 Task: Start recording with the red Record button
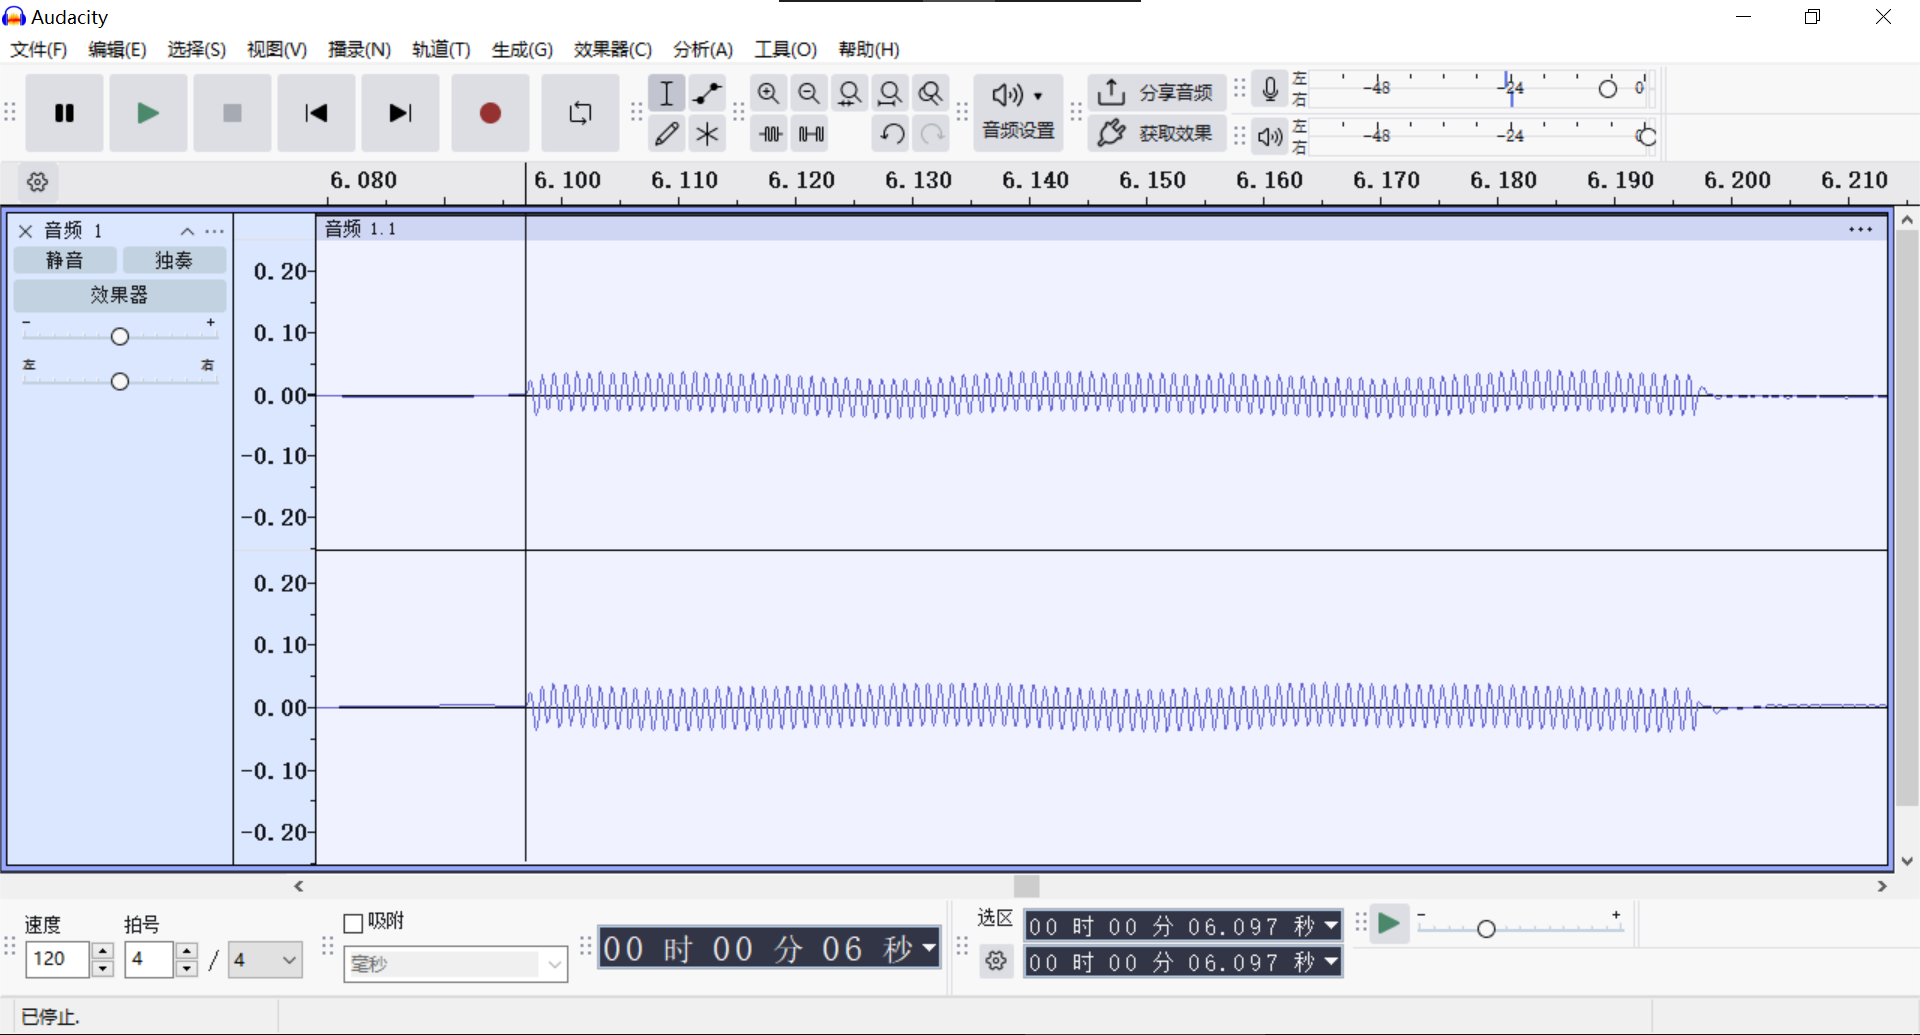click(x=490, y=113)
